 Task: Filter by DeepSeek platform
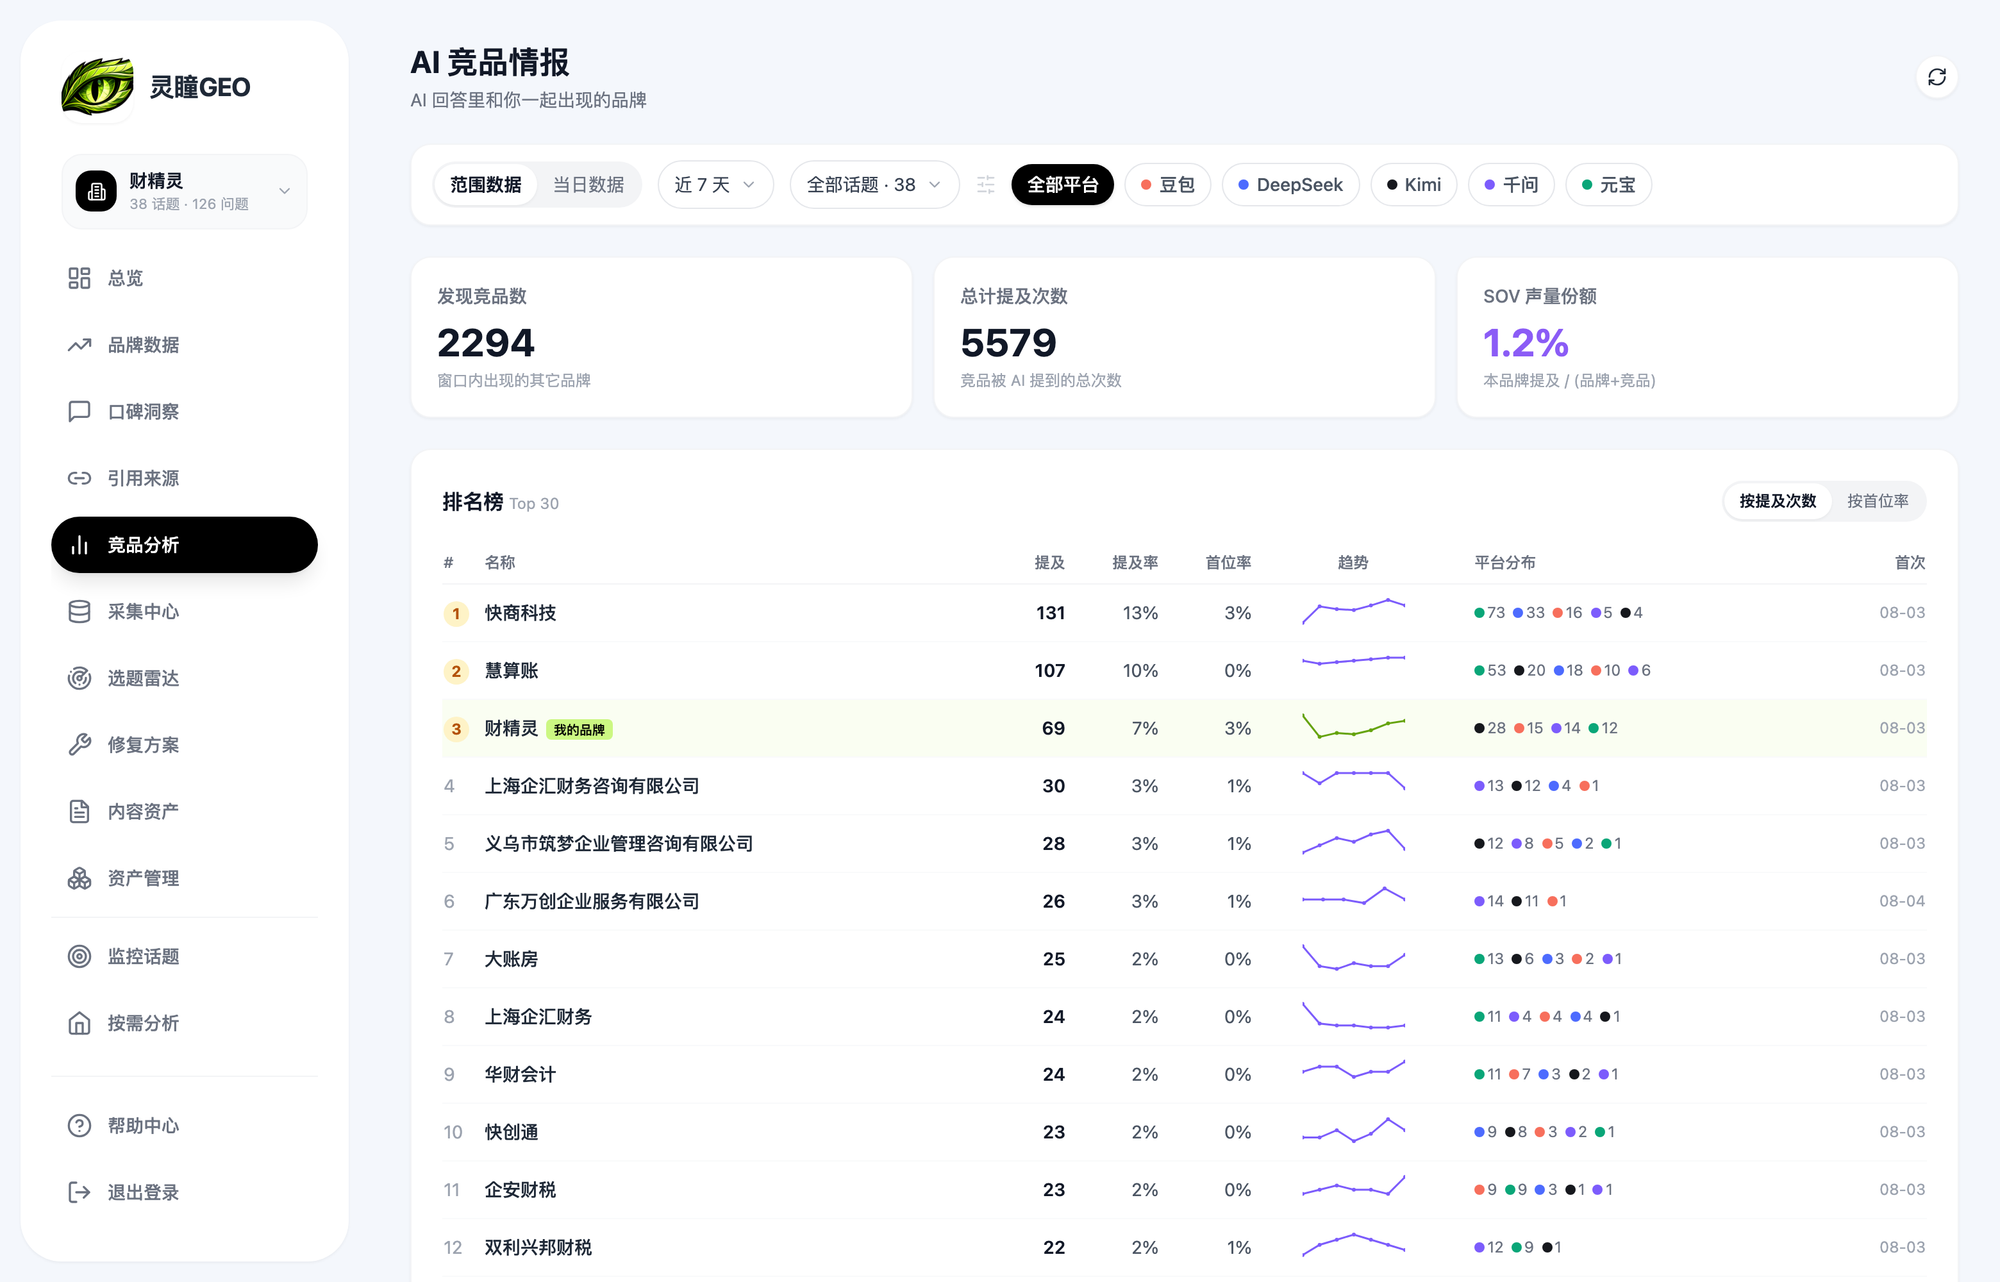tap(1290, 185)
